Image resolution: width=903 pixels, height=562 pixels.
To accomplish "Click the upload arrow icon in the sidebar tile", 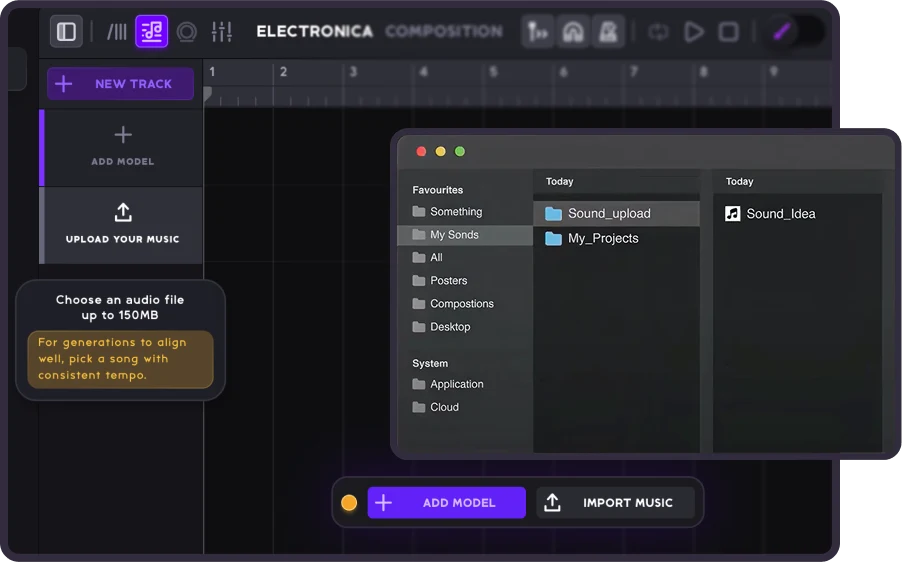I will pyautogui.click(x=123, y=212).
